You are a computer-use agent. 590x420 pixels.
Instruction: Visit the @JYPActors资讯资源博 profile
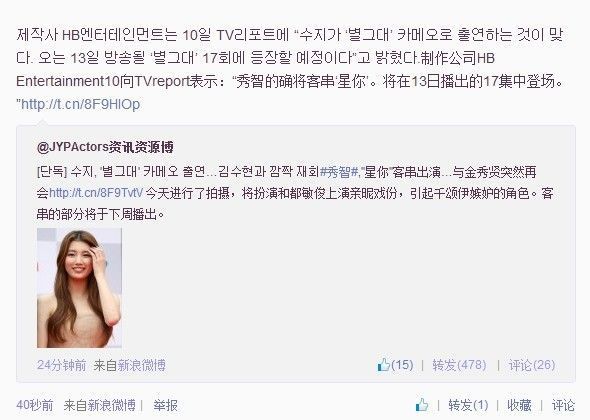point(105,147)
